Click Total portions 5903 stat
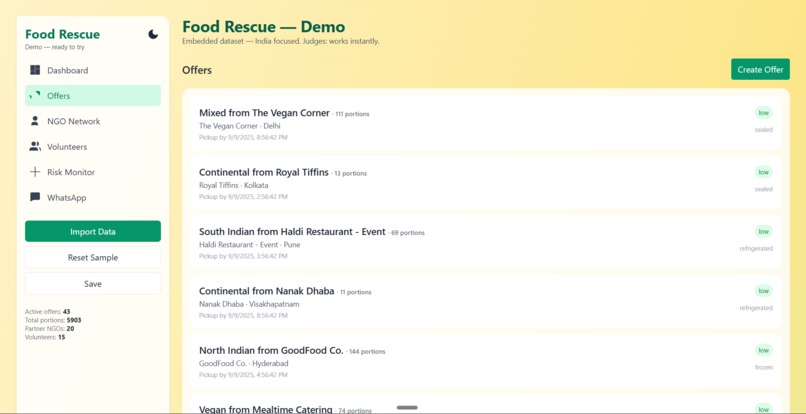806x414 pixels. pyautogui.click(x=53, y=320)
